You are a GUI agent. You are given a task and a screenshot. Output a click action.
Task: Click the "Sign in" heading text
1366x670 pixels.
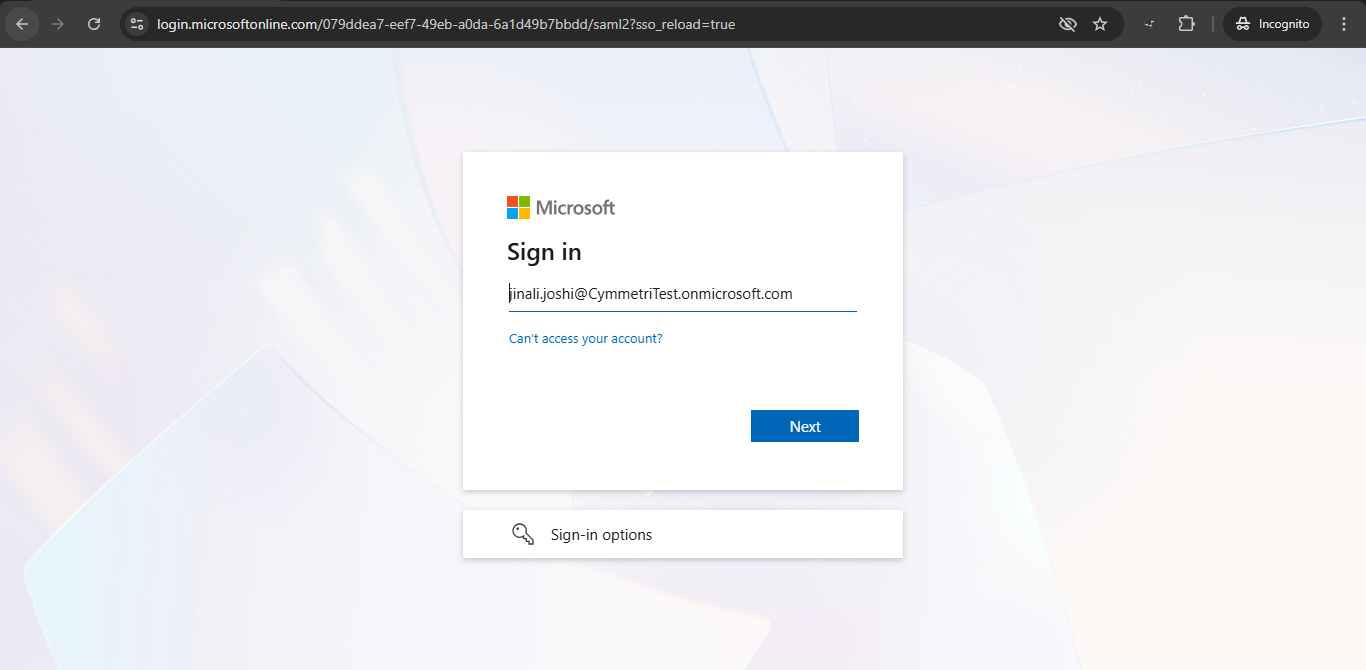point(544,252)
